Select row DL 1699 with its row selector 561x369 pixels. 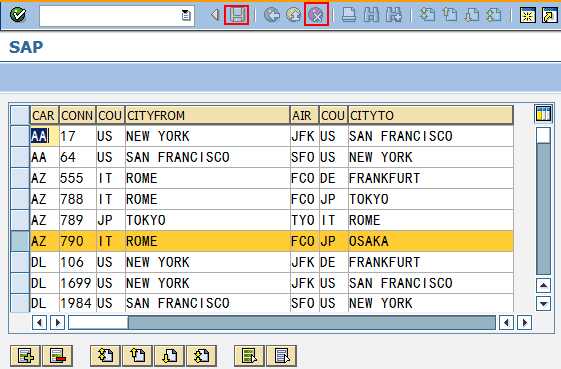[20, 283]
